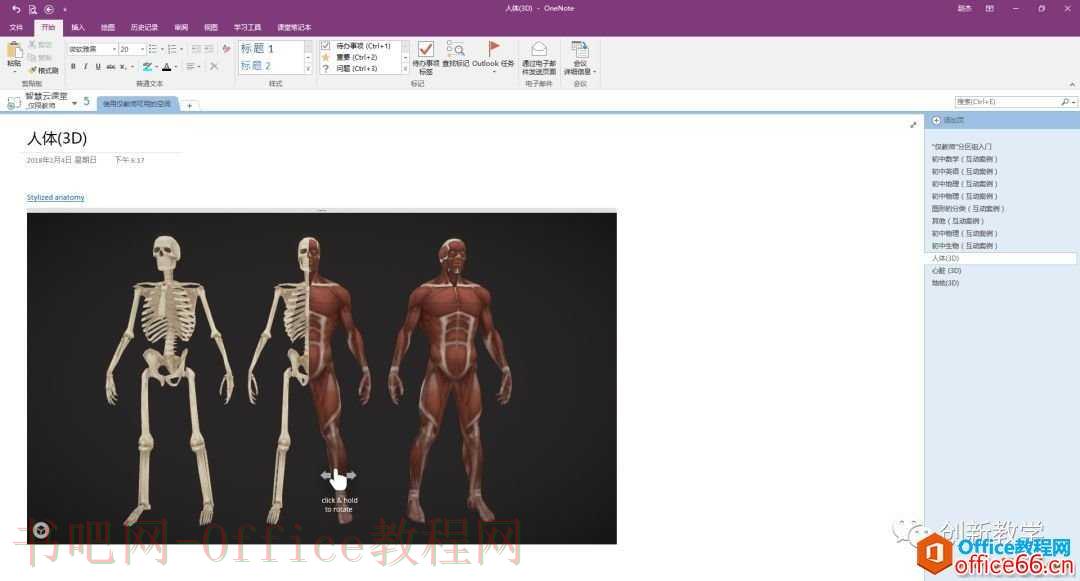Open the 初中生物（互动案例）page

(964, 246)
